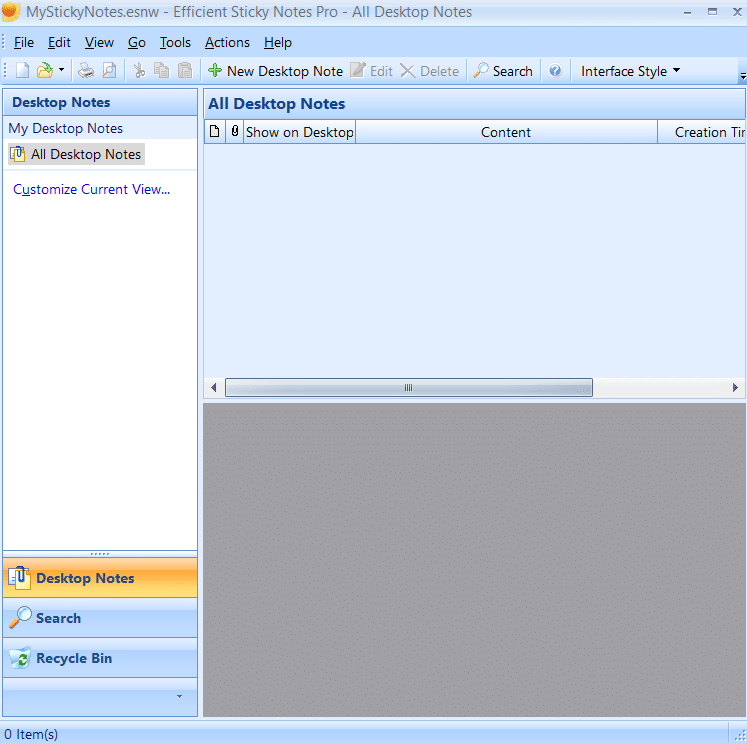The width and height of the screenshot is (747, 743).
Task: Click the Help question mark icon
Action: (x=555, y=71)
